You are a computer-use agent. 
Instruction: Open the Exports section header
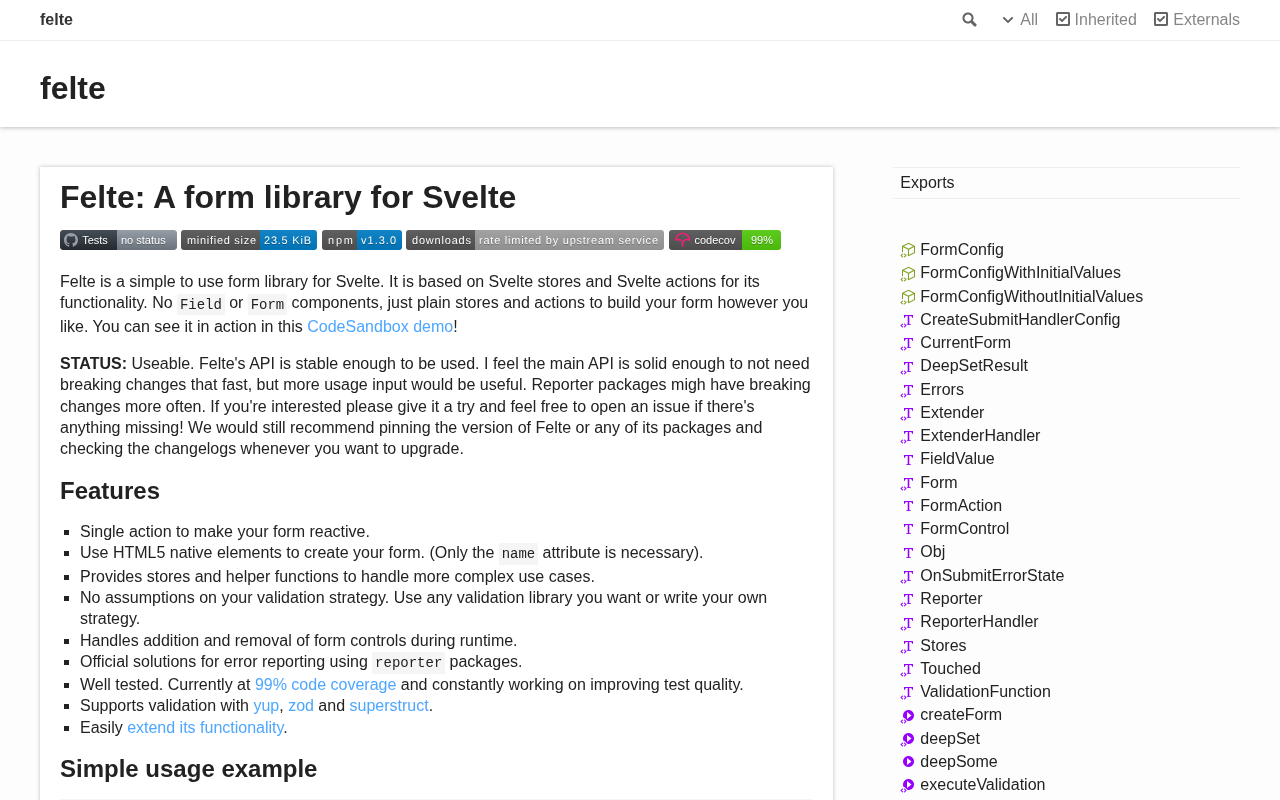[x=927, y=183]
